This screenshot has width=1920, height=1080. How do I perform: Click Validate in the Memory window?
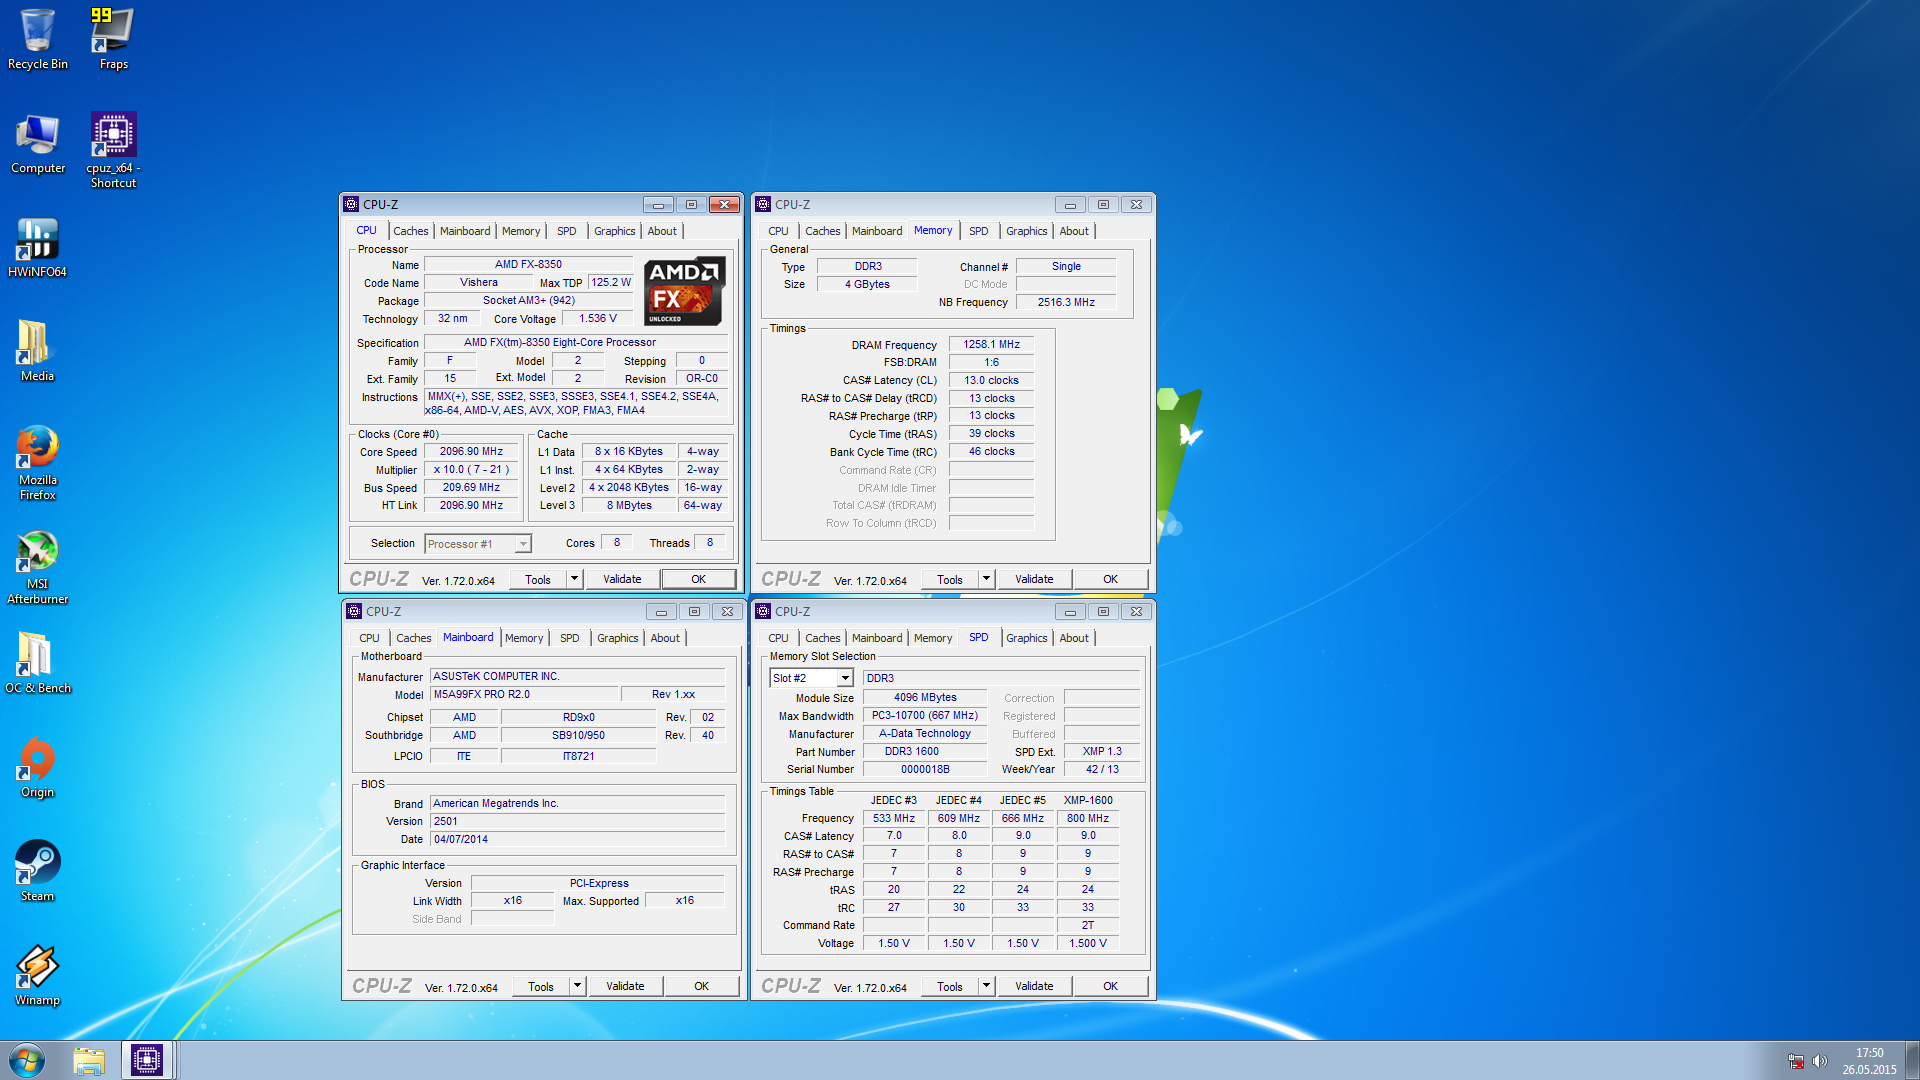[1034, 579]
